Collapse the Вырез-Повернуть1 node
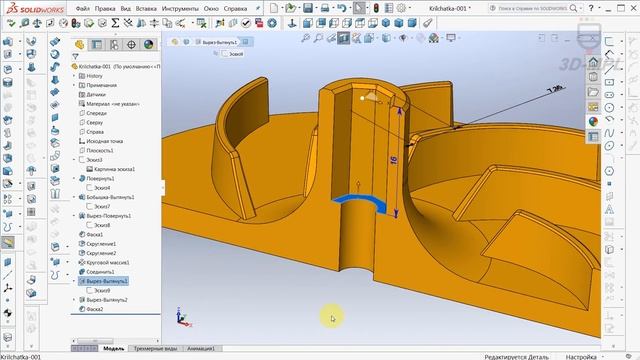This screenshot has height=360, width=640. pos(74,216)
